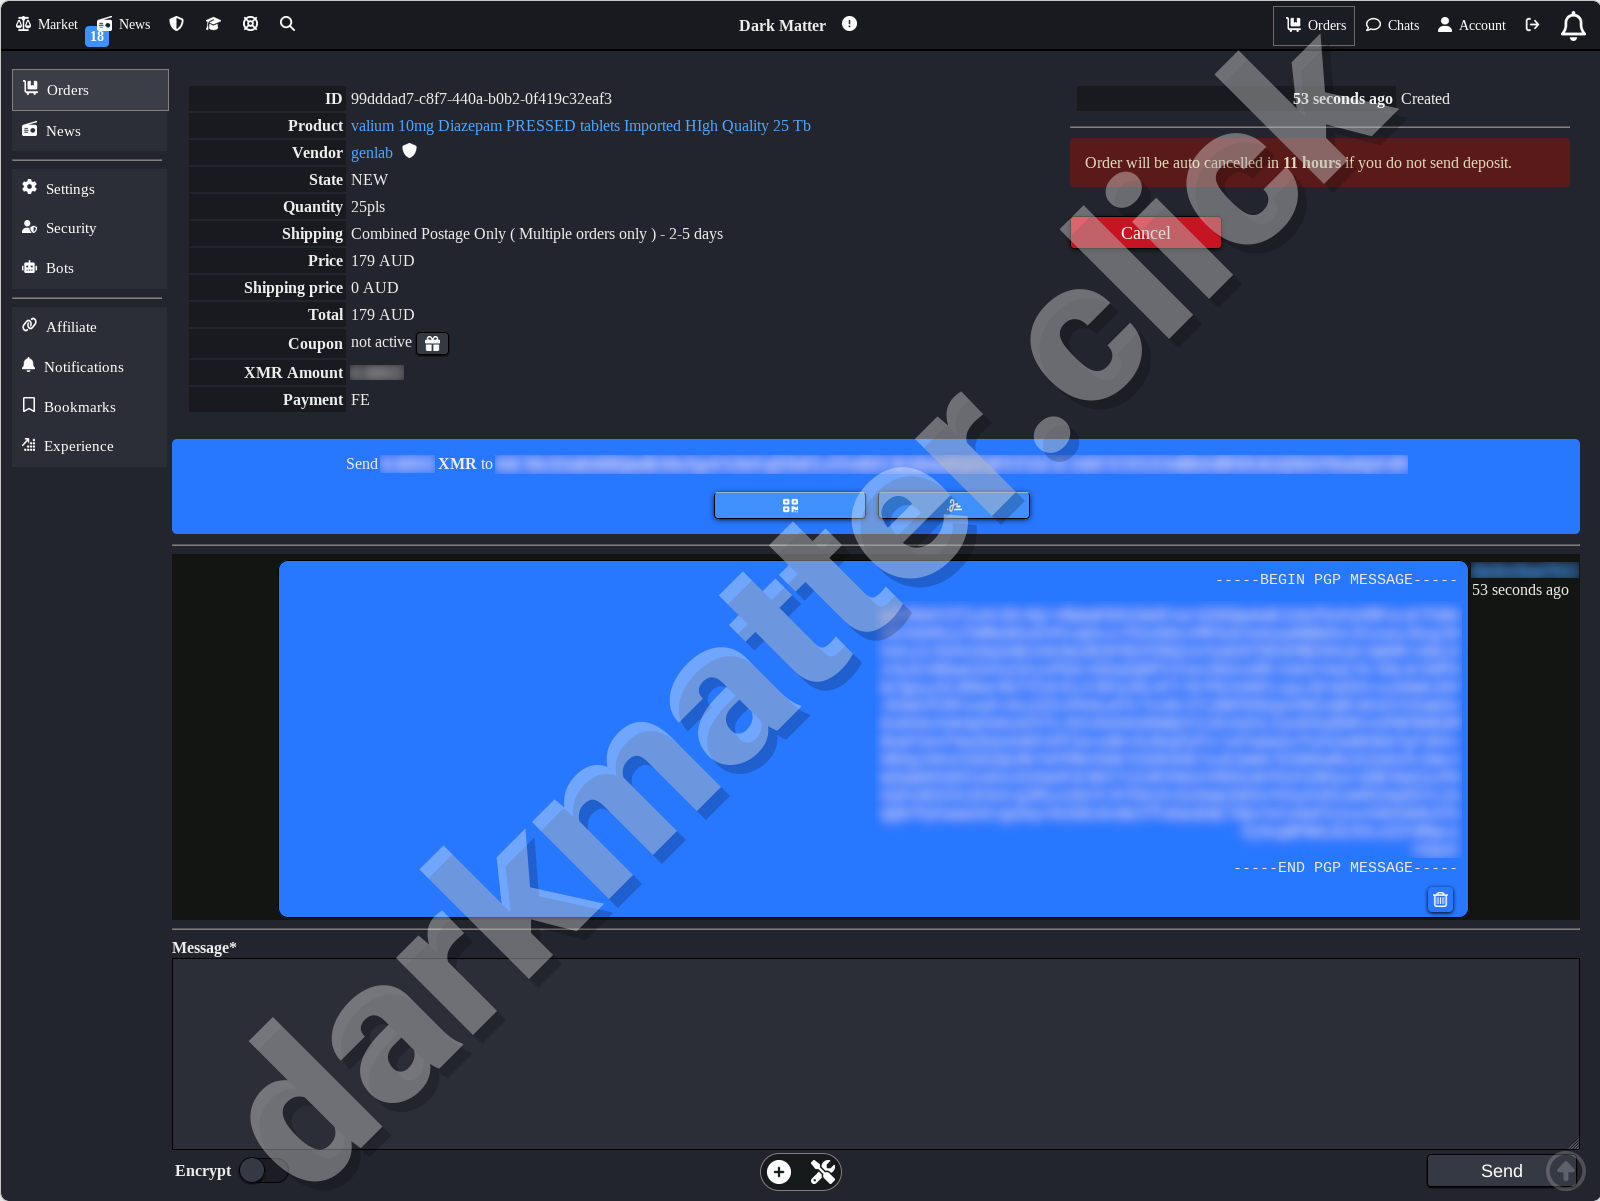Delete the PGP message using the trash icon

click(x=1439, y=899)
